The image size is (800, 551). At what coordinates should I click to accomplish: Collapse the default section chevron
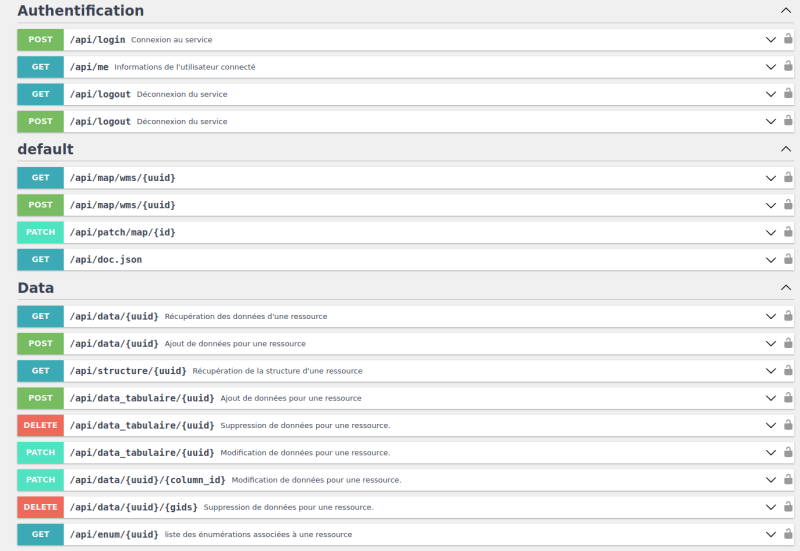(786, 149)
